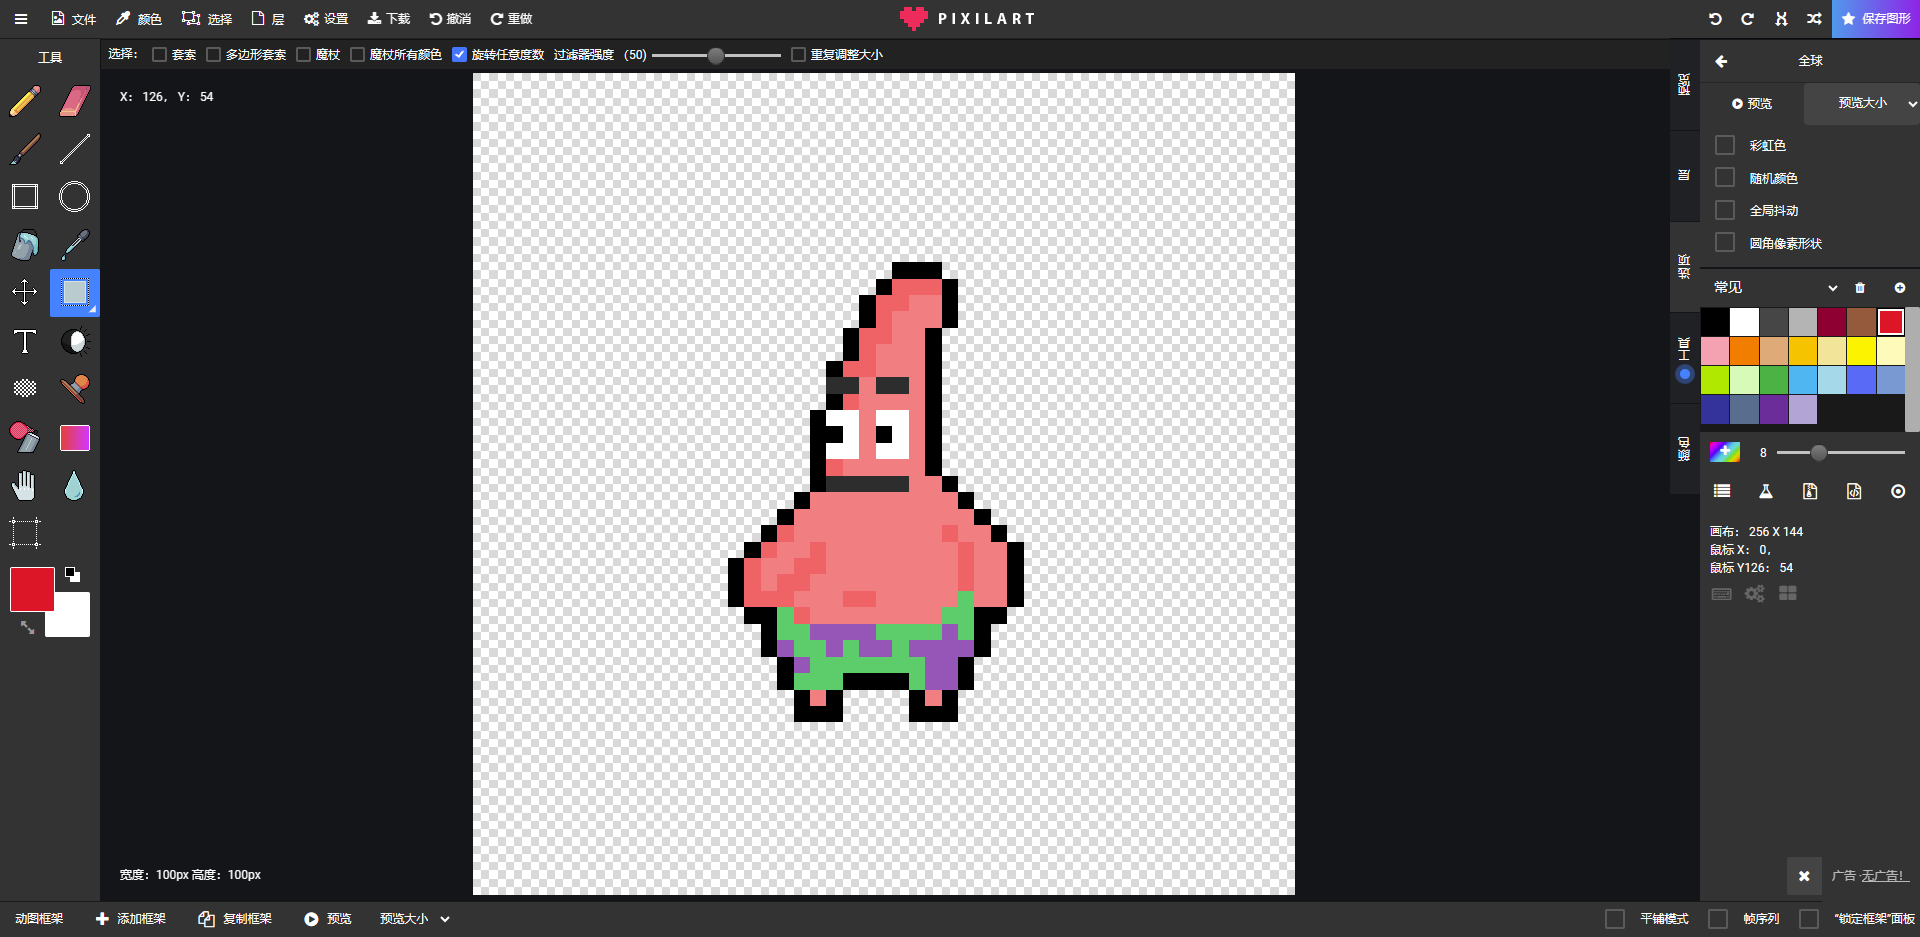Click the flask color mixer icon
This screenshot has width=1920, height=937.
[1766, 491]
